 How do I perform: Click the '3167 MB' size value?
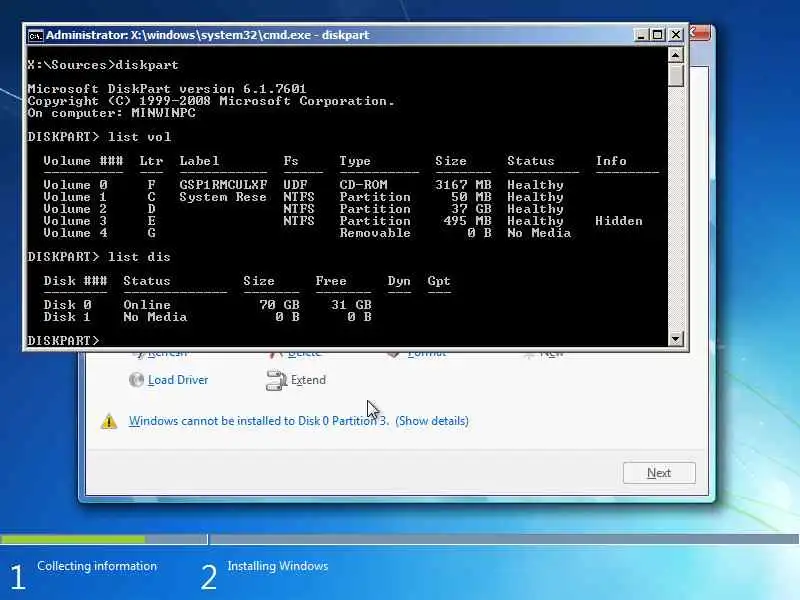pyautogui.click(x=463, y=185)
